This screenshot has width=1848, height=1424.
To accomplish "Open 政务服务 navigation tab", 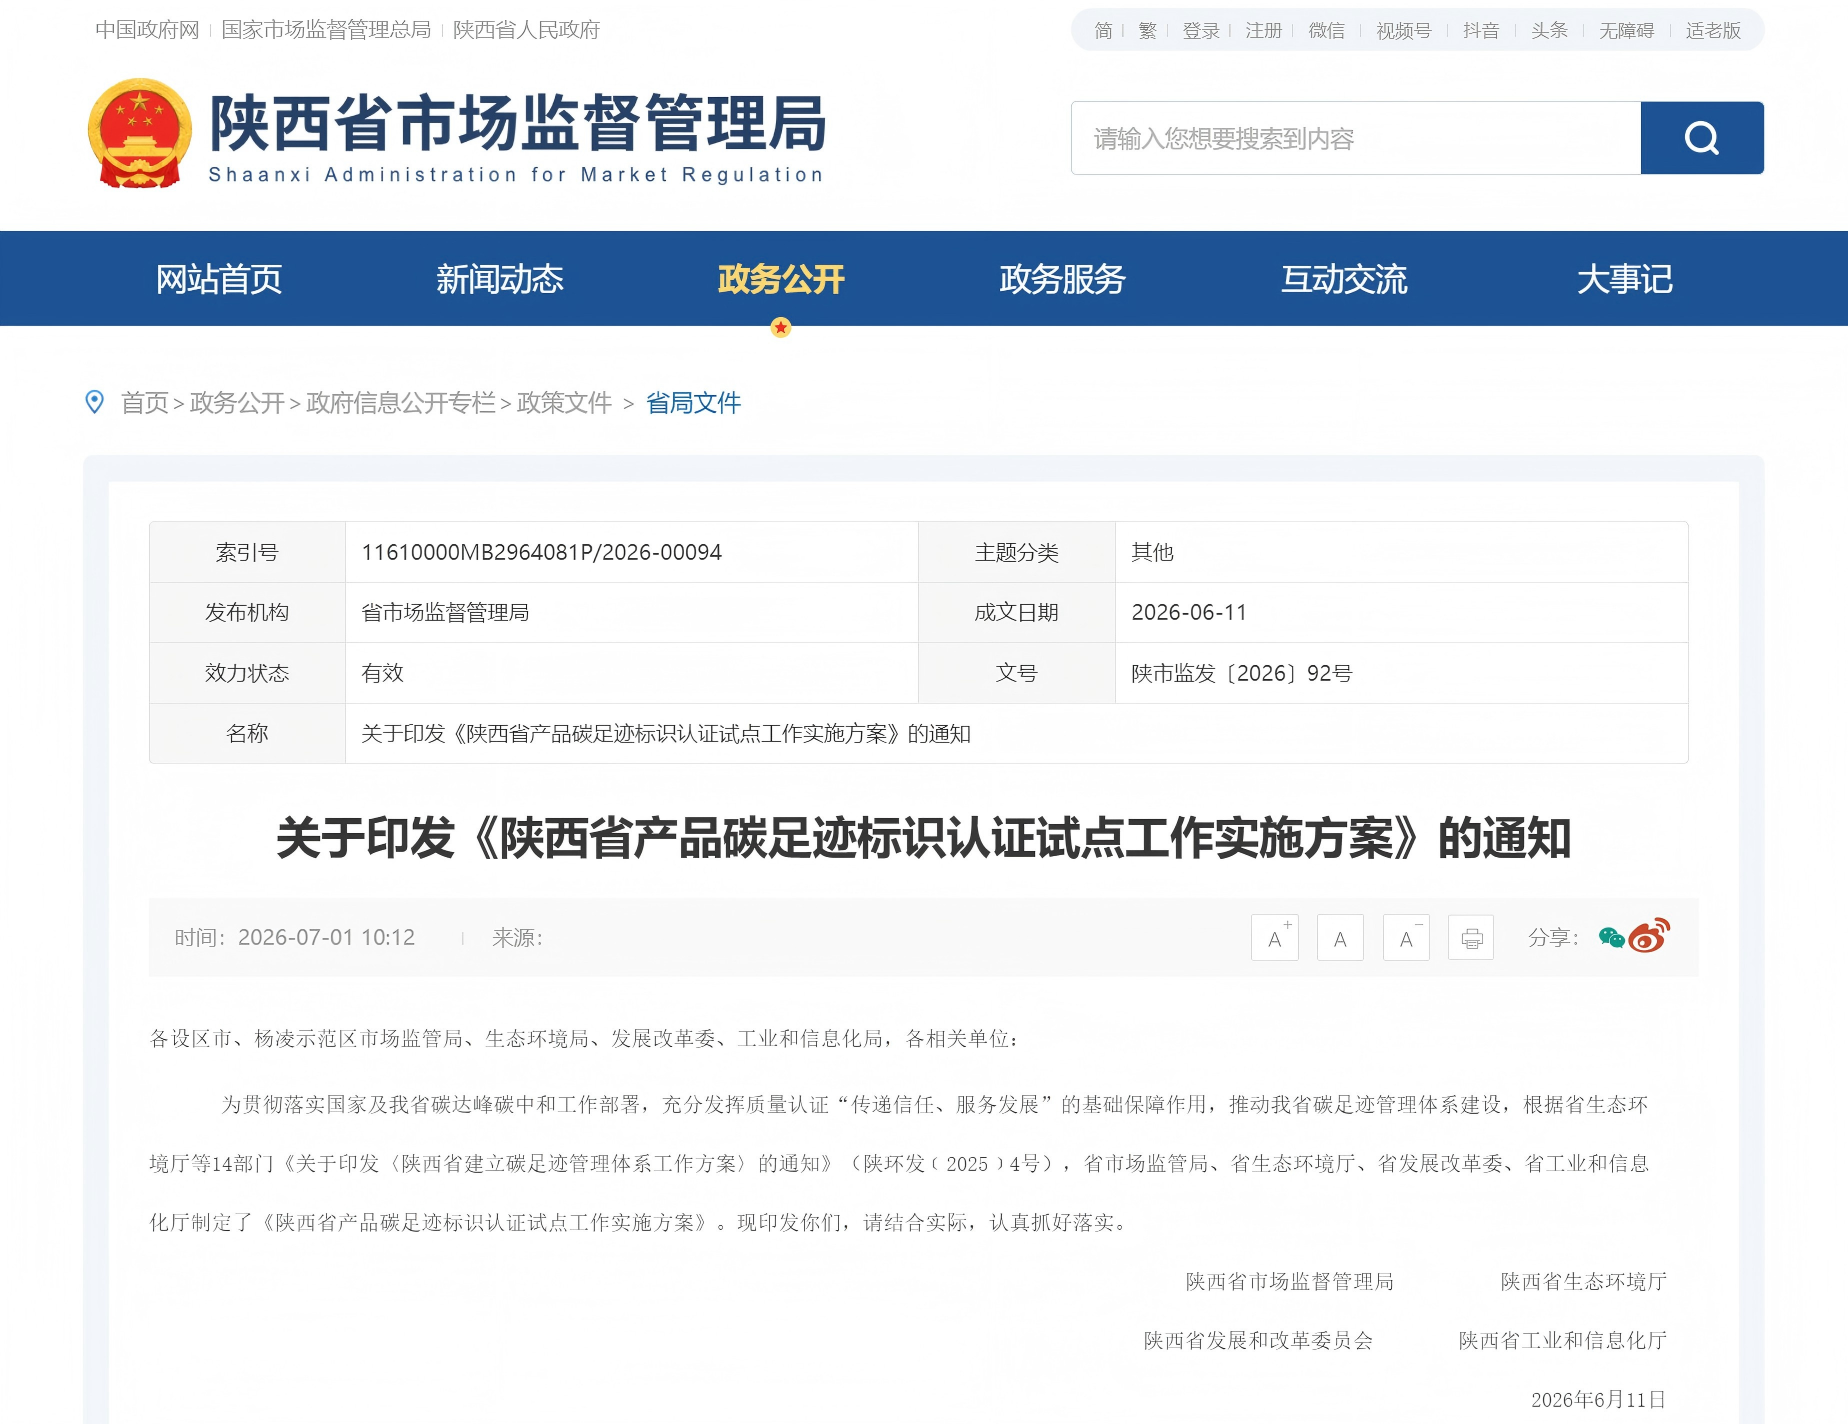I will pyautogui.click(x=1062, y=279).
